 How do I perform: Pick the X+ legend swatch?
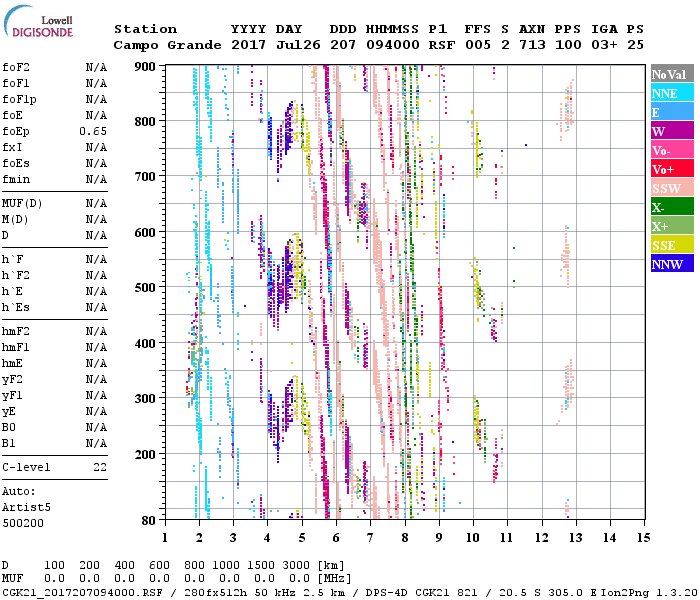coord(671,227)
